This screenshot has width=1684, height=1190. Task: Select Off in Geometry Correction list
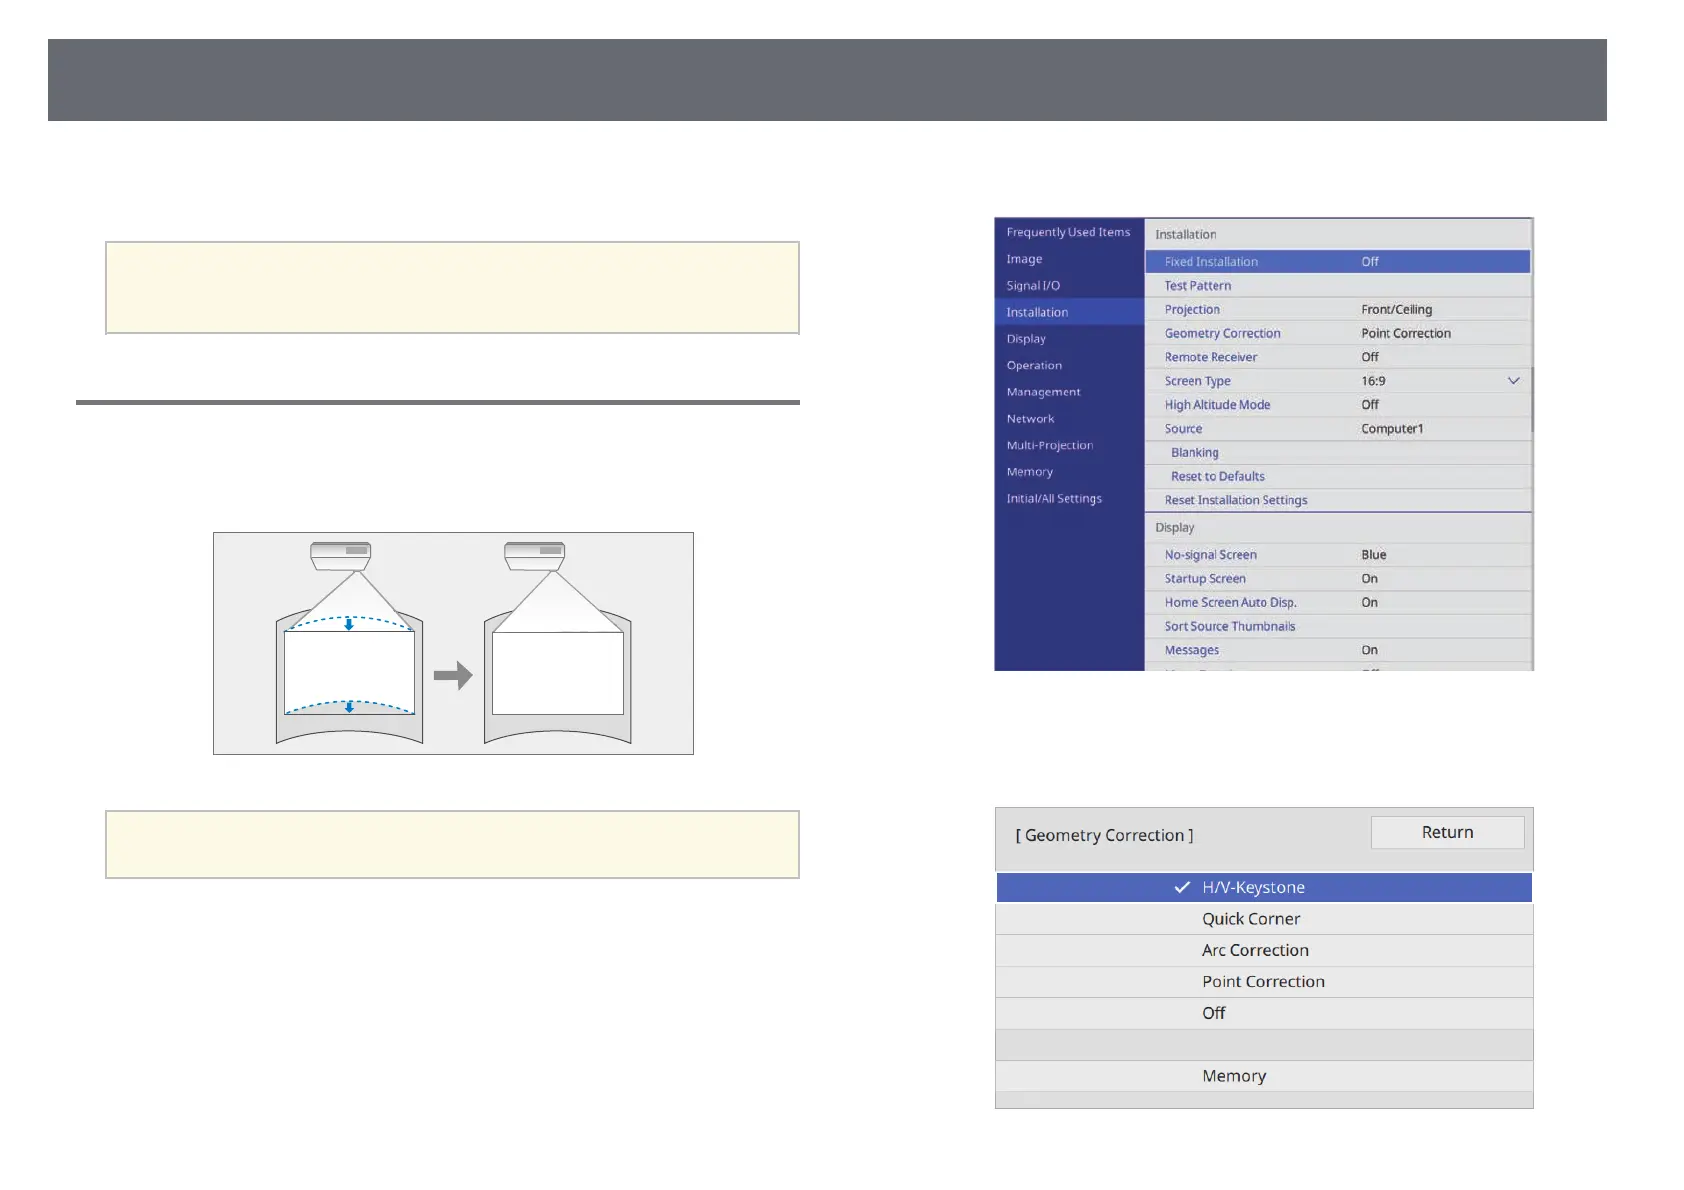[1264, 1013]
